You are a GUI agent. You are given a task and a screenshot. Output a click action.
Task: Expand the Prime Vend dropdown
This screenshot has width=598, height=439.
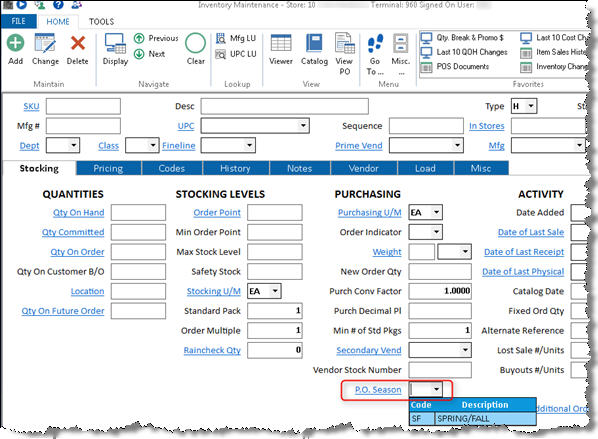(457, 145)
